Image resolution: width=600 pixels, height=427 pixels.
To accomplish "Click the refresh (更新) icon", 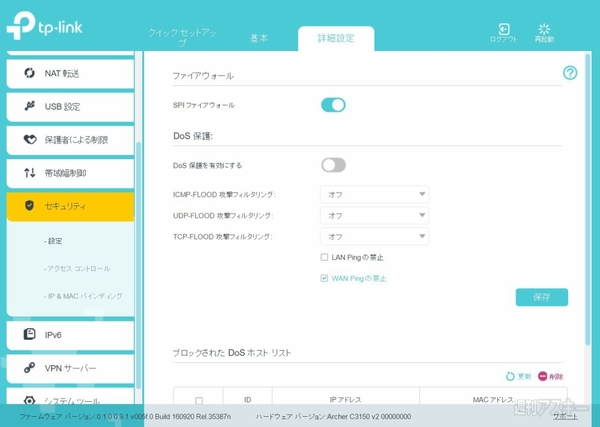I will pos(510,376).
